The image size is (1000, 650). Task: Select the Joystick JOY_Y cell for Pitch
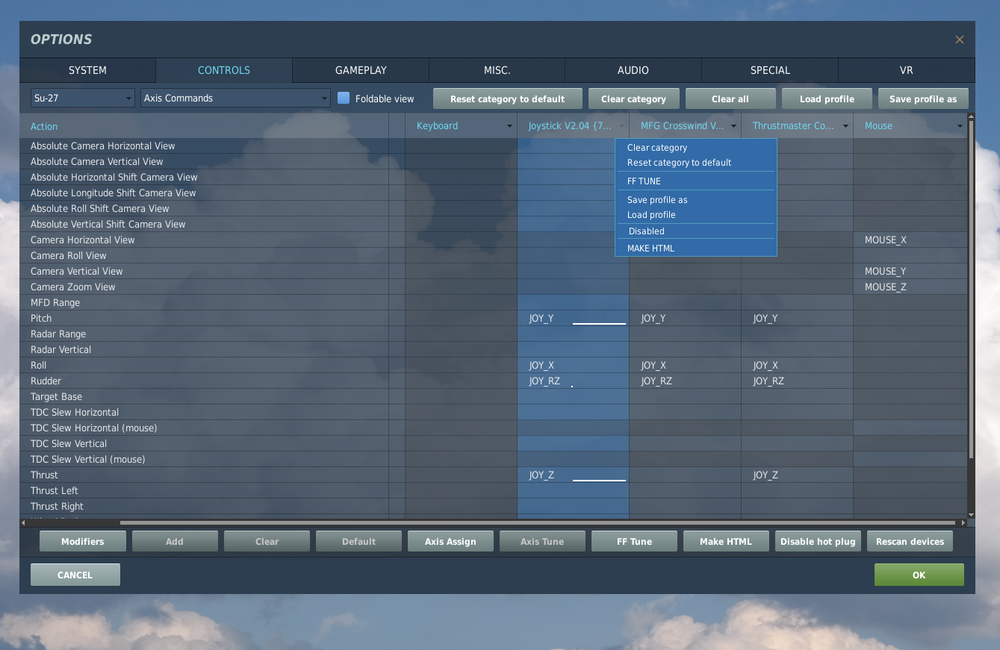pos(573,318)
